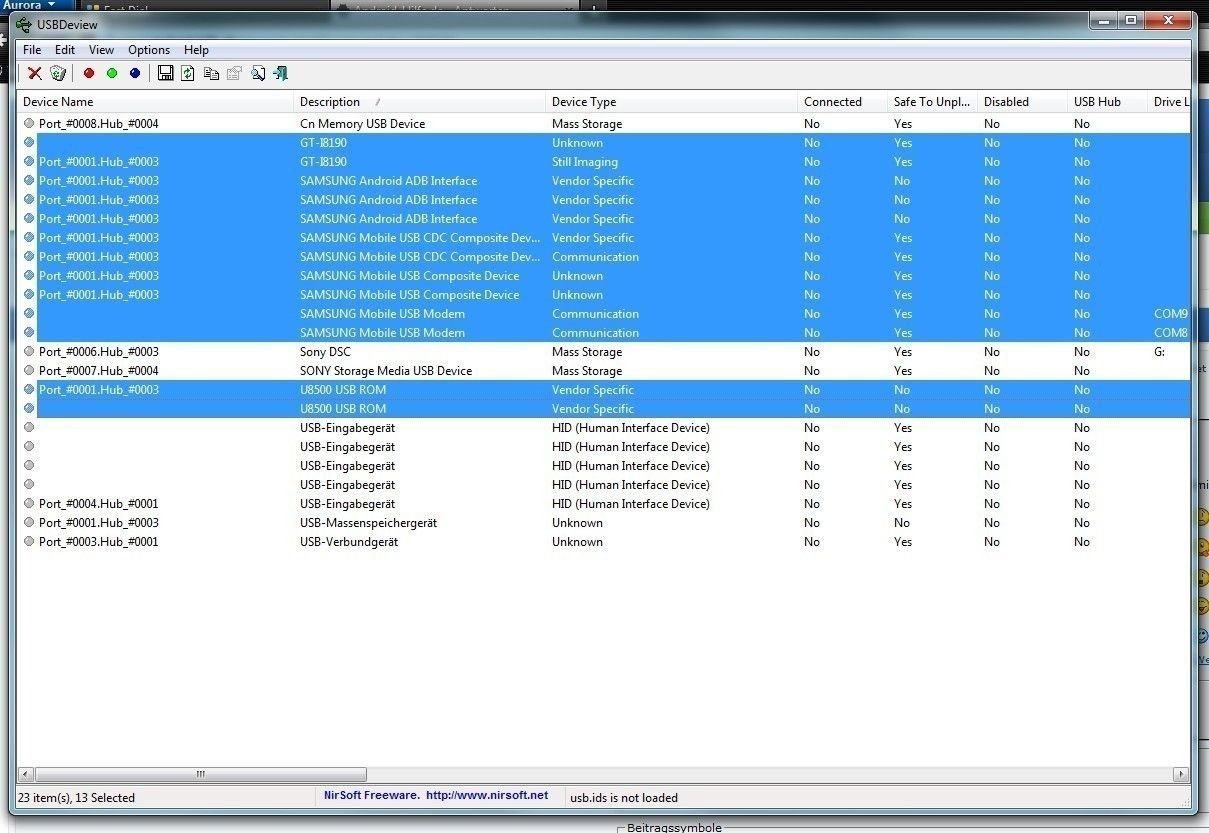Click status icon of SONY Storage Media row
1209x833 pixels.
29,371
